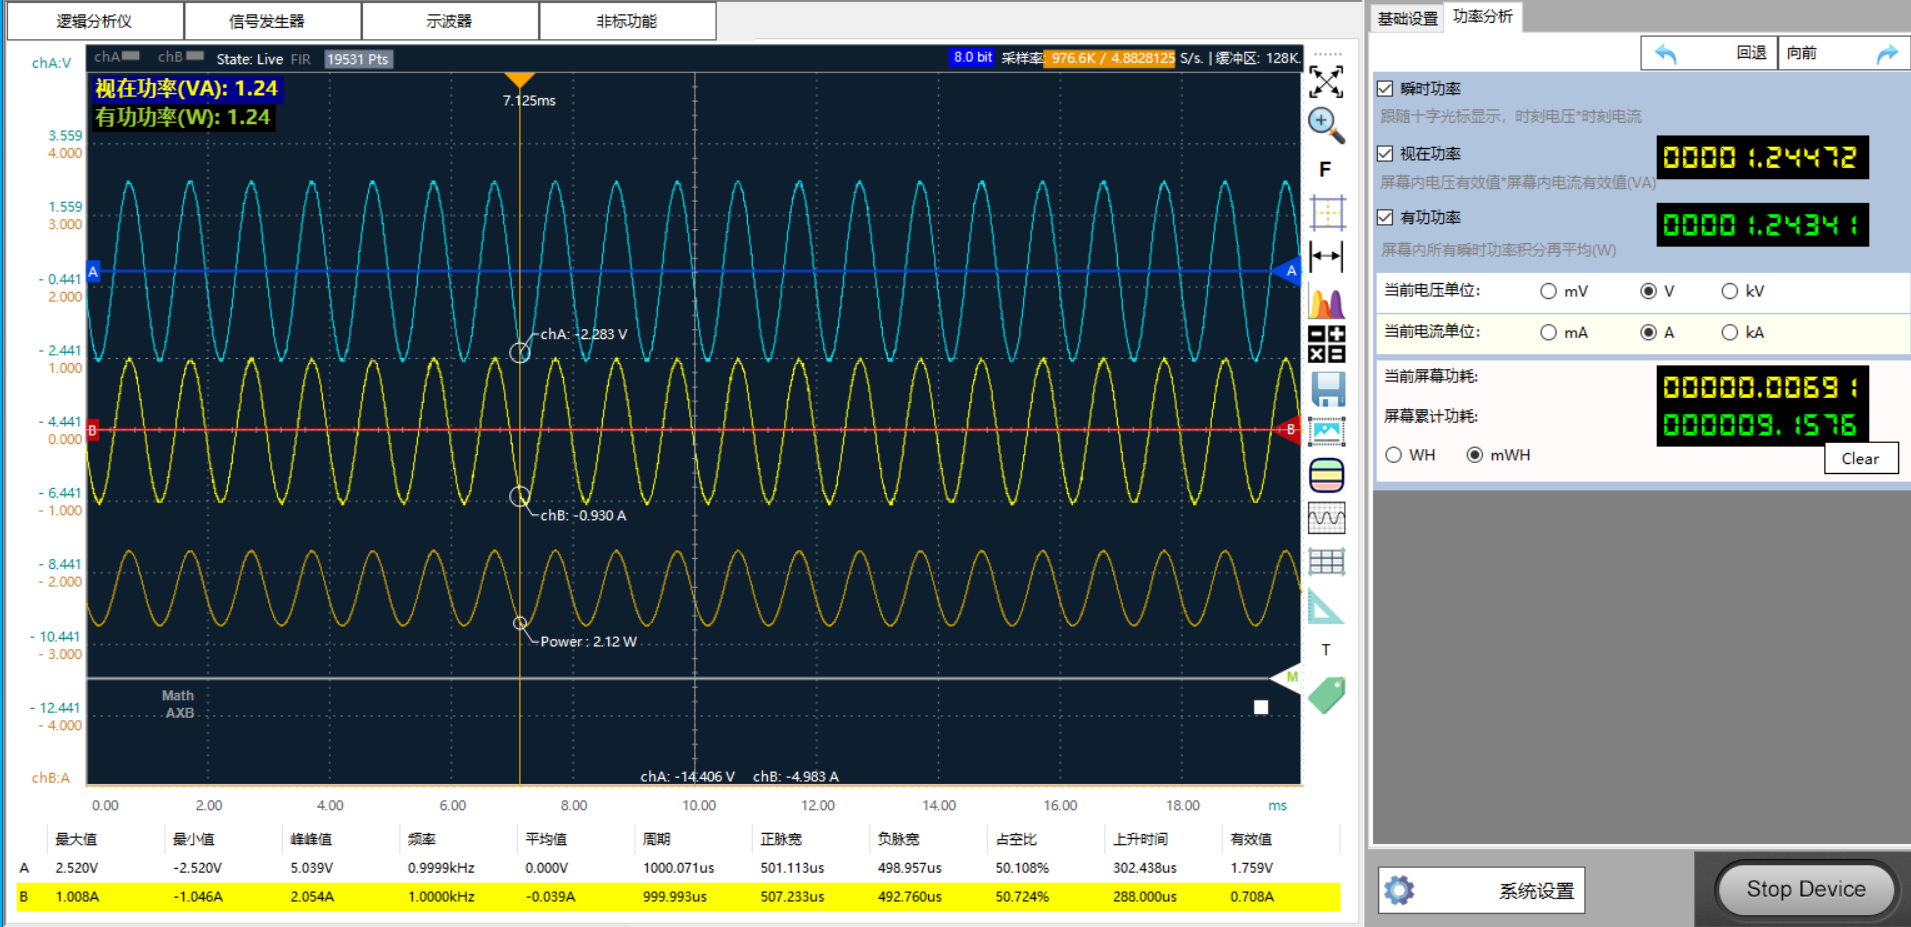Uncheck the 瞬时功率 checkbox
The width and height of the screenshot is (1911, 927).
[x=1385, y=89]
